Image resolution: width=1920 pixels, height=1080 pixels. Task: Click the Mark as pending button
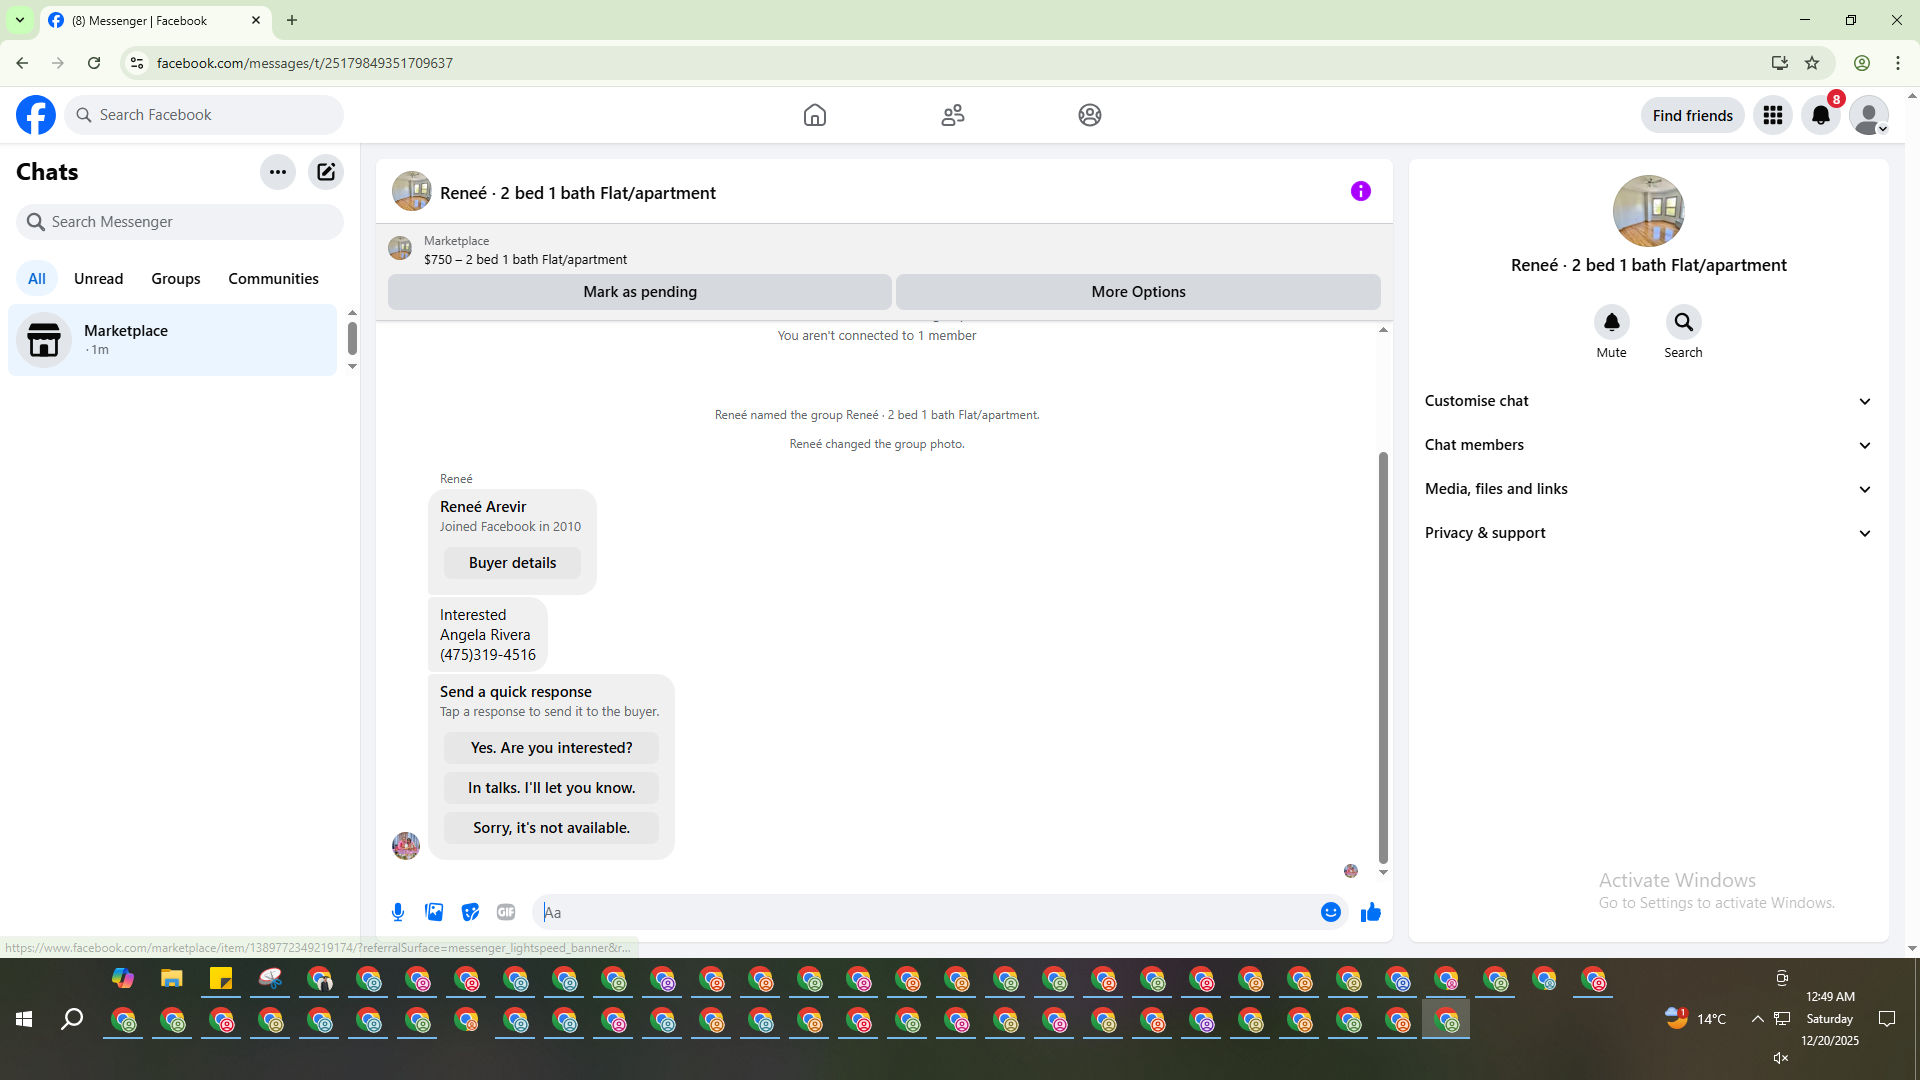coord(640,292)
